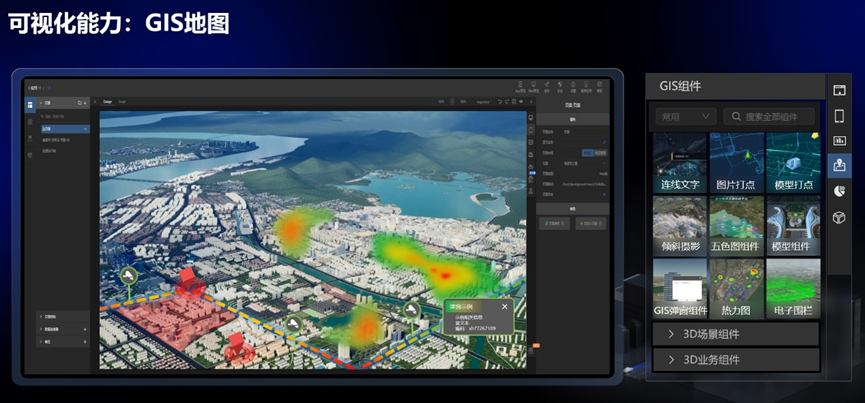Choose the 五色图组件 tile

pos(736,225)
